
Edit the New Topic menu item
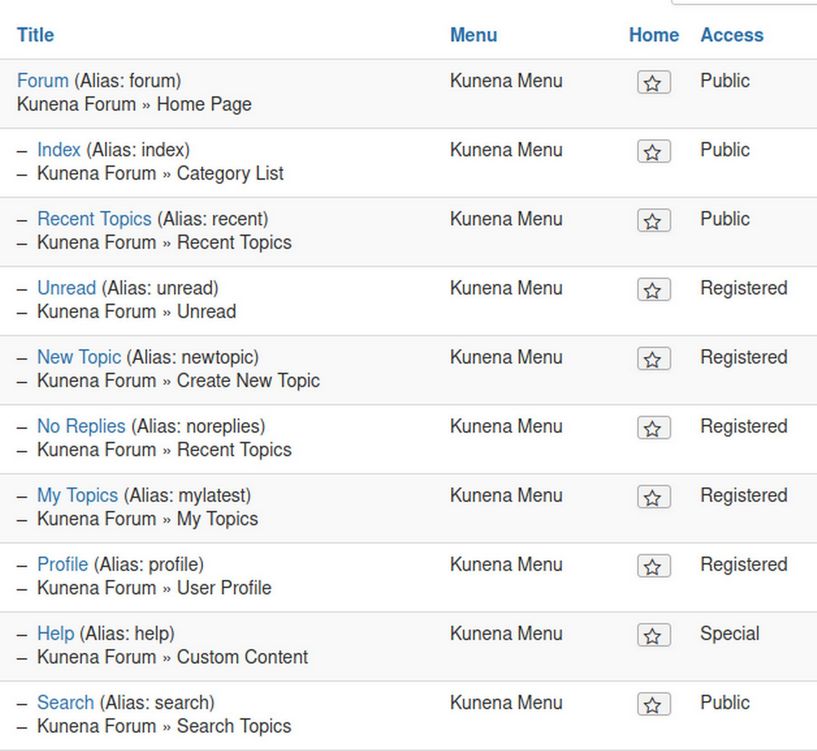[x=79, y=357]
